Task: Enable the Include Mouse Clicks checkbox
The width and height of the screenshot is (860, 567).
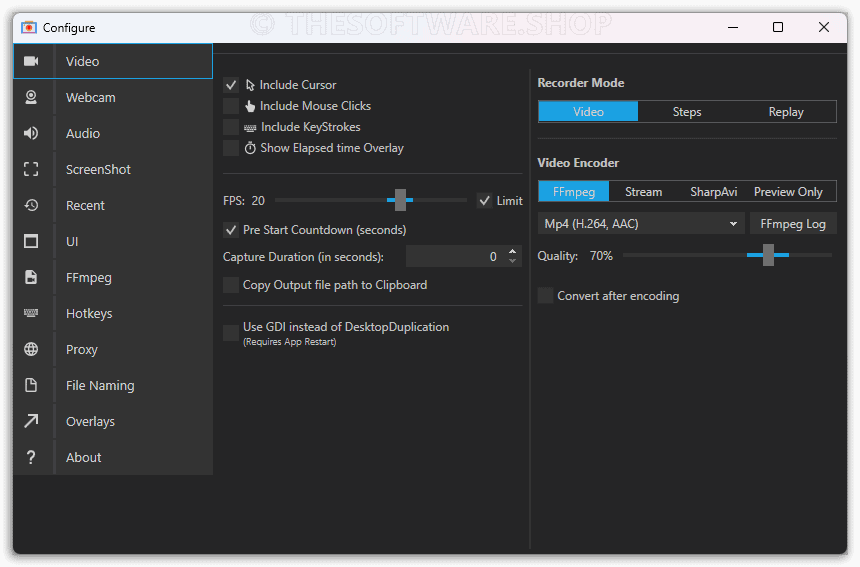Action: [231, 106]
